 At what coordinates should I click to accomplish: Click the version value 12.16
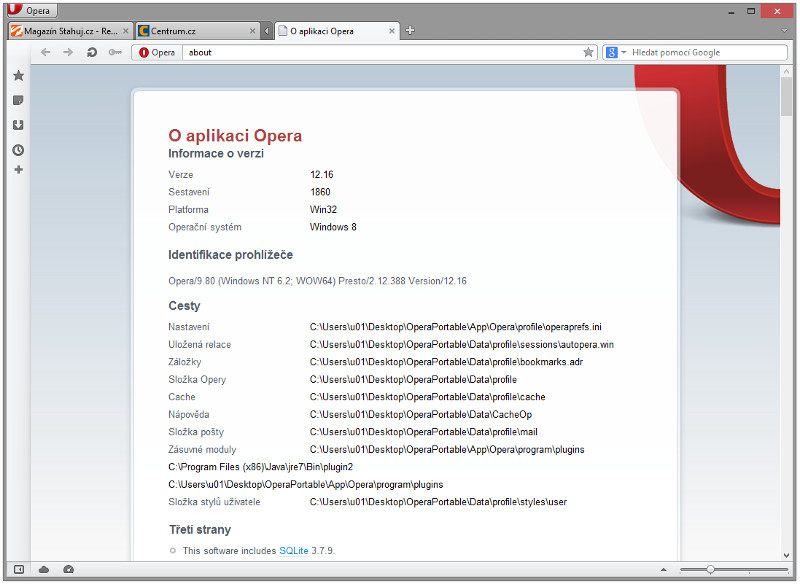[321, 174]
